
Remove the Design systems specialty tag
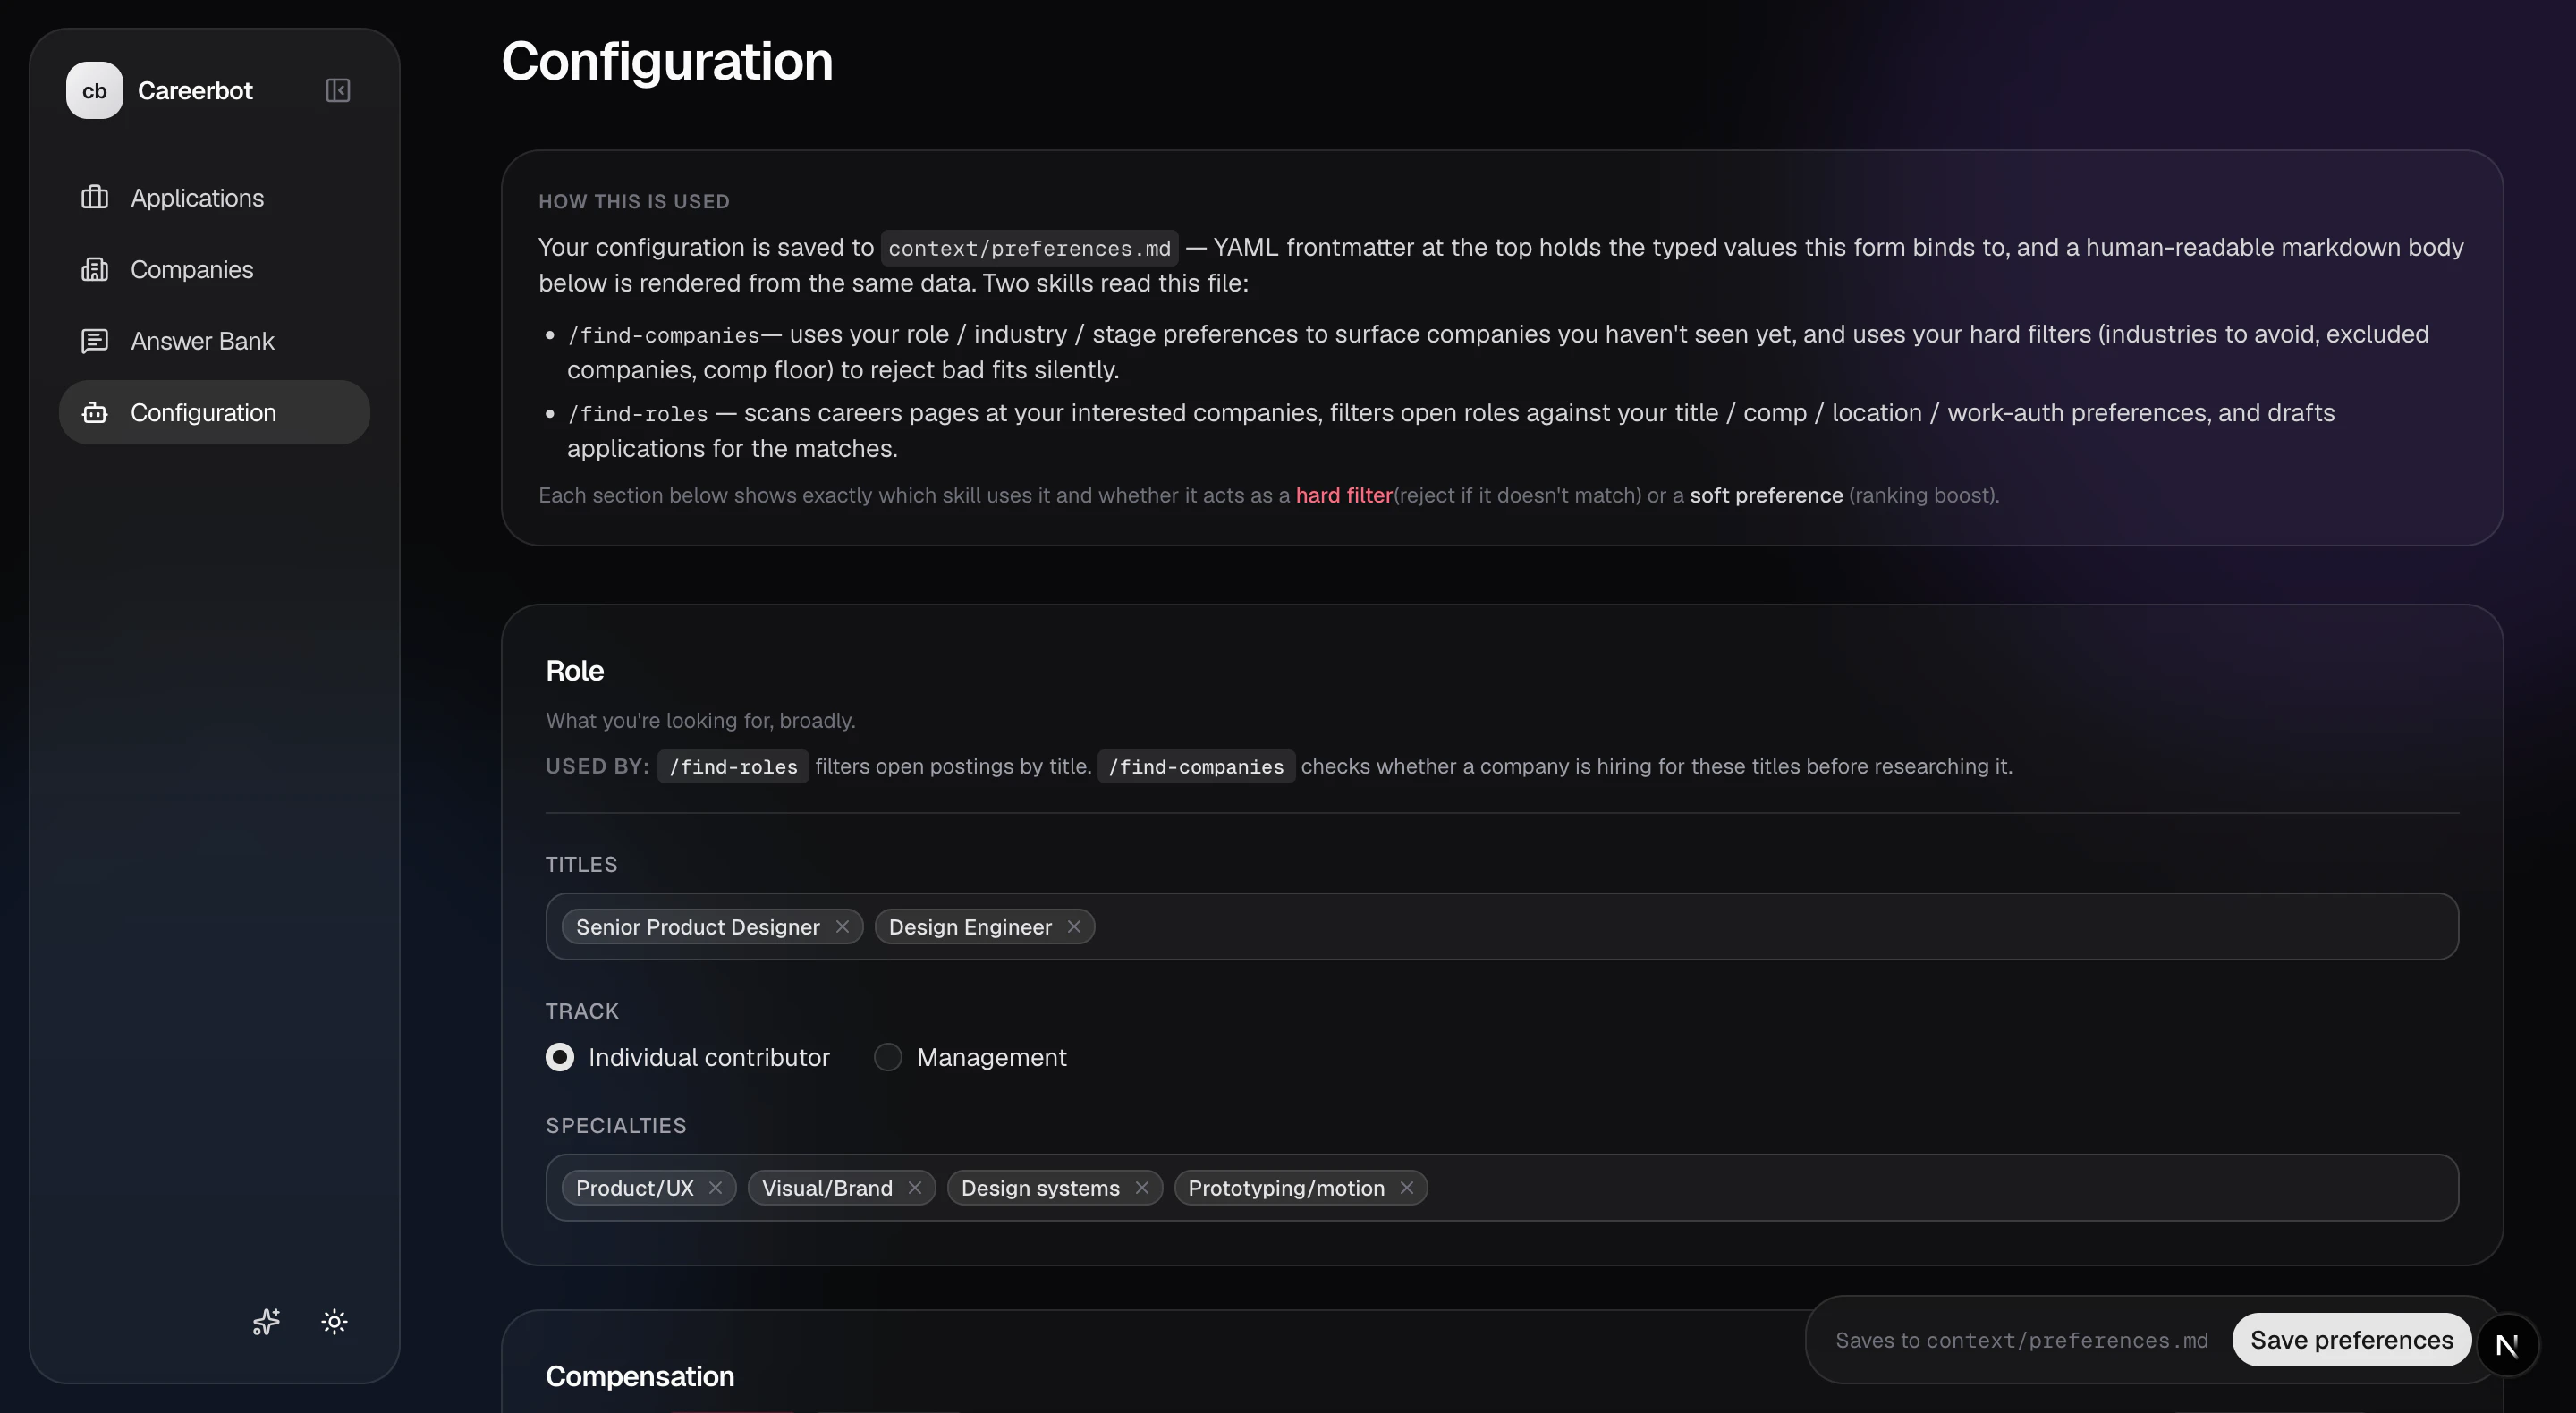1141,1187
